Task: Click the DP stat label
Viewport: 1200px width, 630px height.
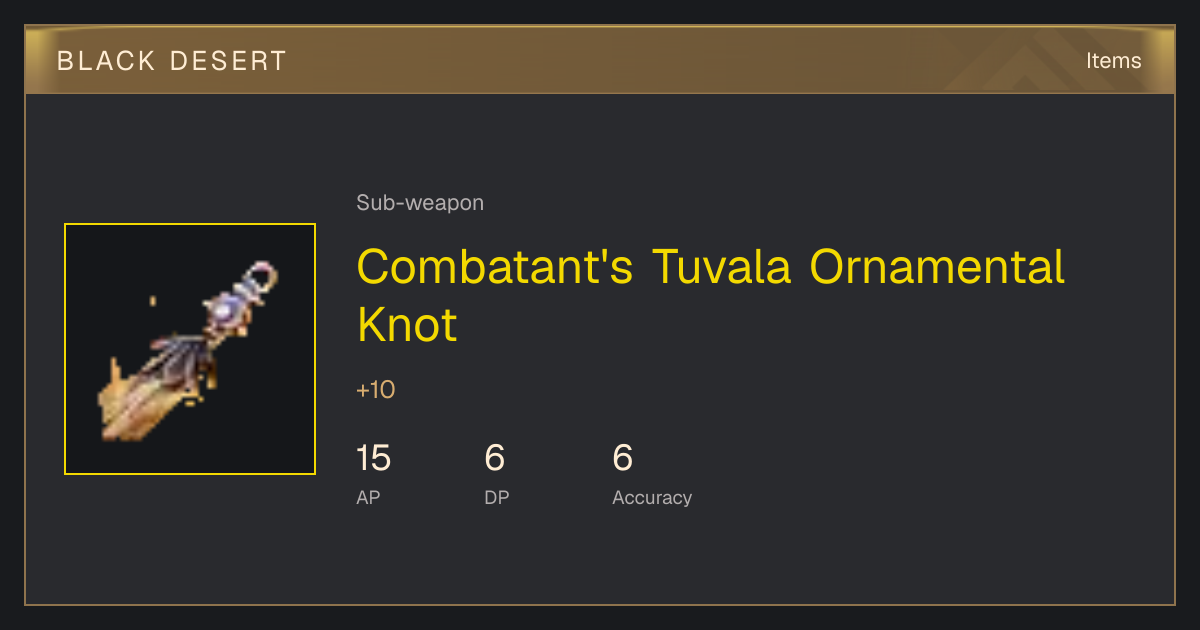Action: coord(496,497)
